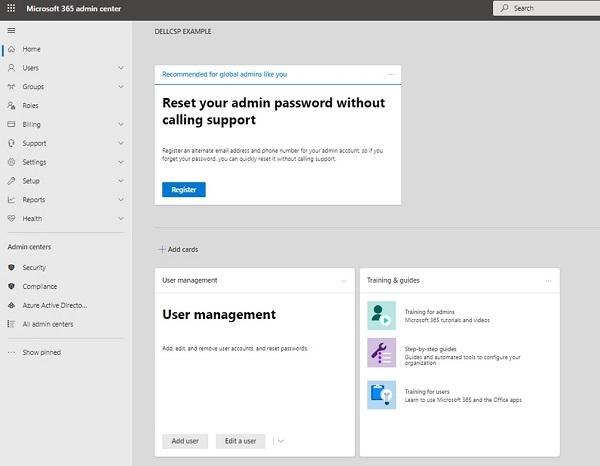Expand the Users navigation chevron
The width and height of the screenshot is (600, 466).
[121, 68]
